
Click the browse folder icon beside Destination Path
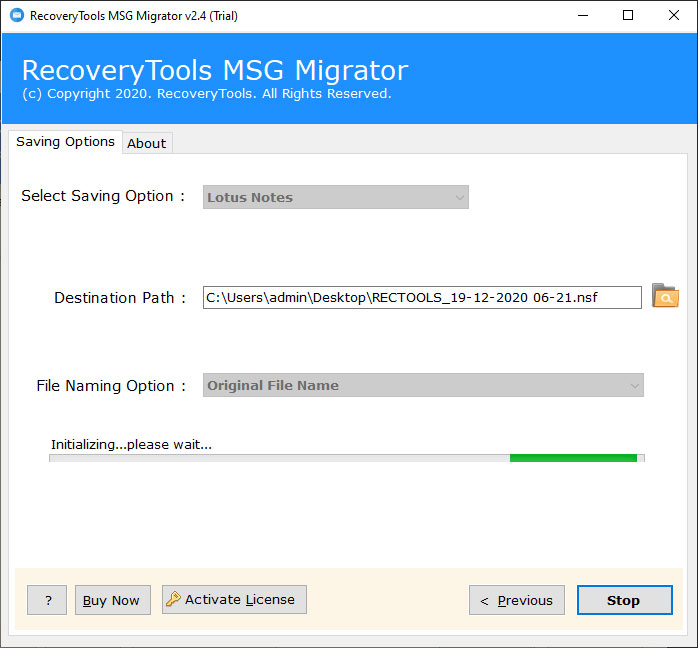click(665, 296)
